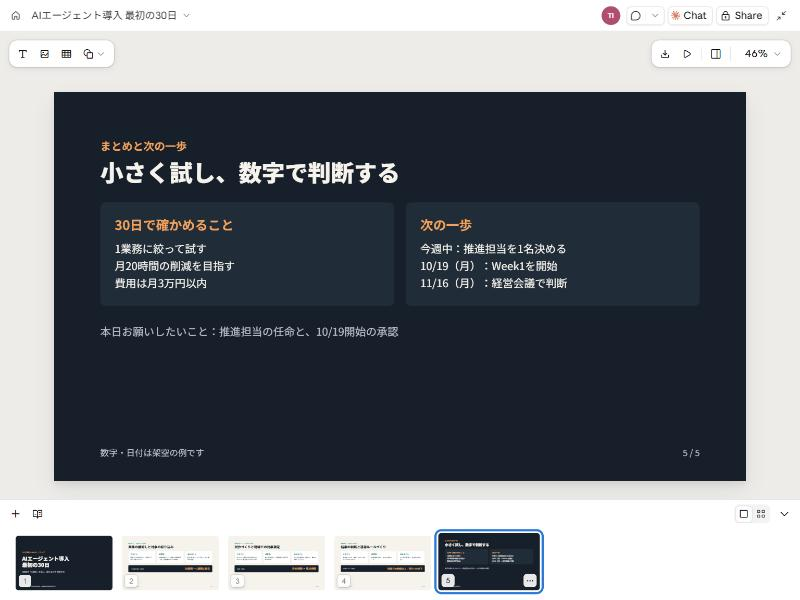The image size is (800, 600).
Task: Select slide 3 thumbnail
Action: coord(277,562)
